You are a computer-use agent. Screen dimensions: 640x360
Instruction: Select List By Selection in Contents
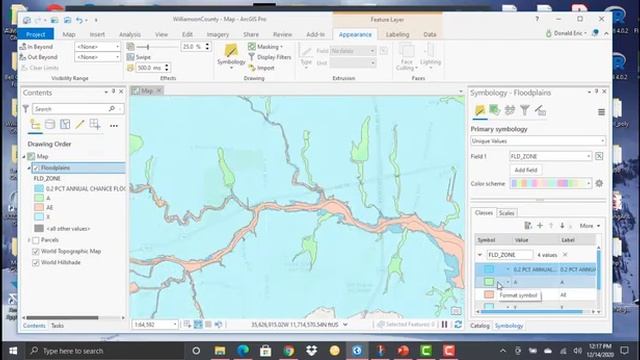tap(65, 124)
